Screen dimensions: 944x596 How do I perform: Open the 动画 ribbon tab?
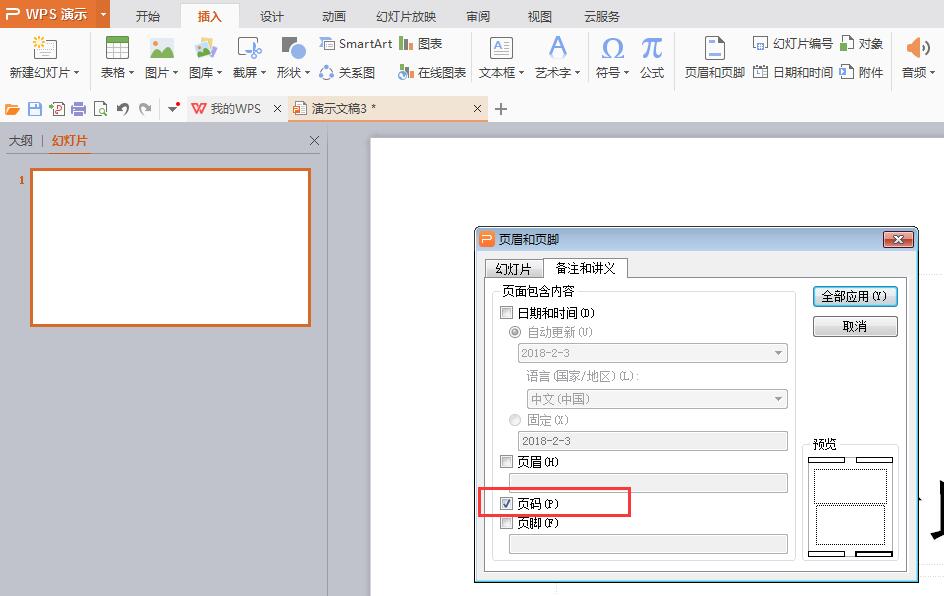tap(334, 16)
